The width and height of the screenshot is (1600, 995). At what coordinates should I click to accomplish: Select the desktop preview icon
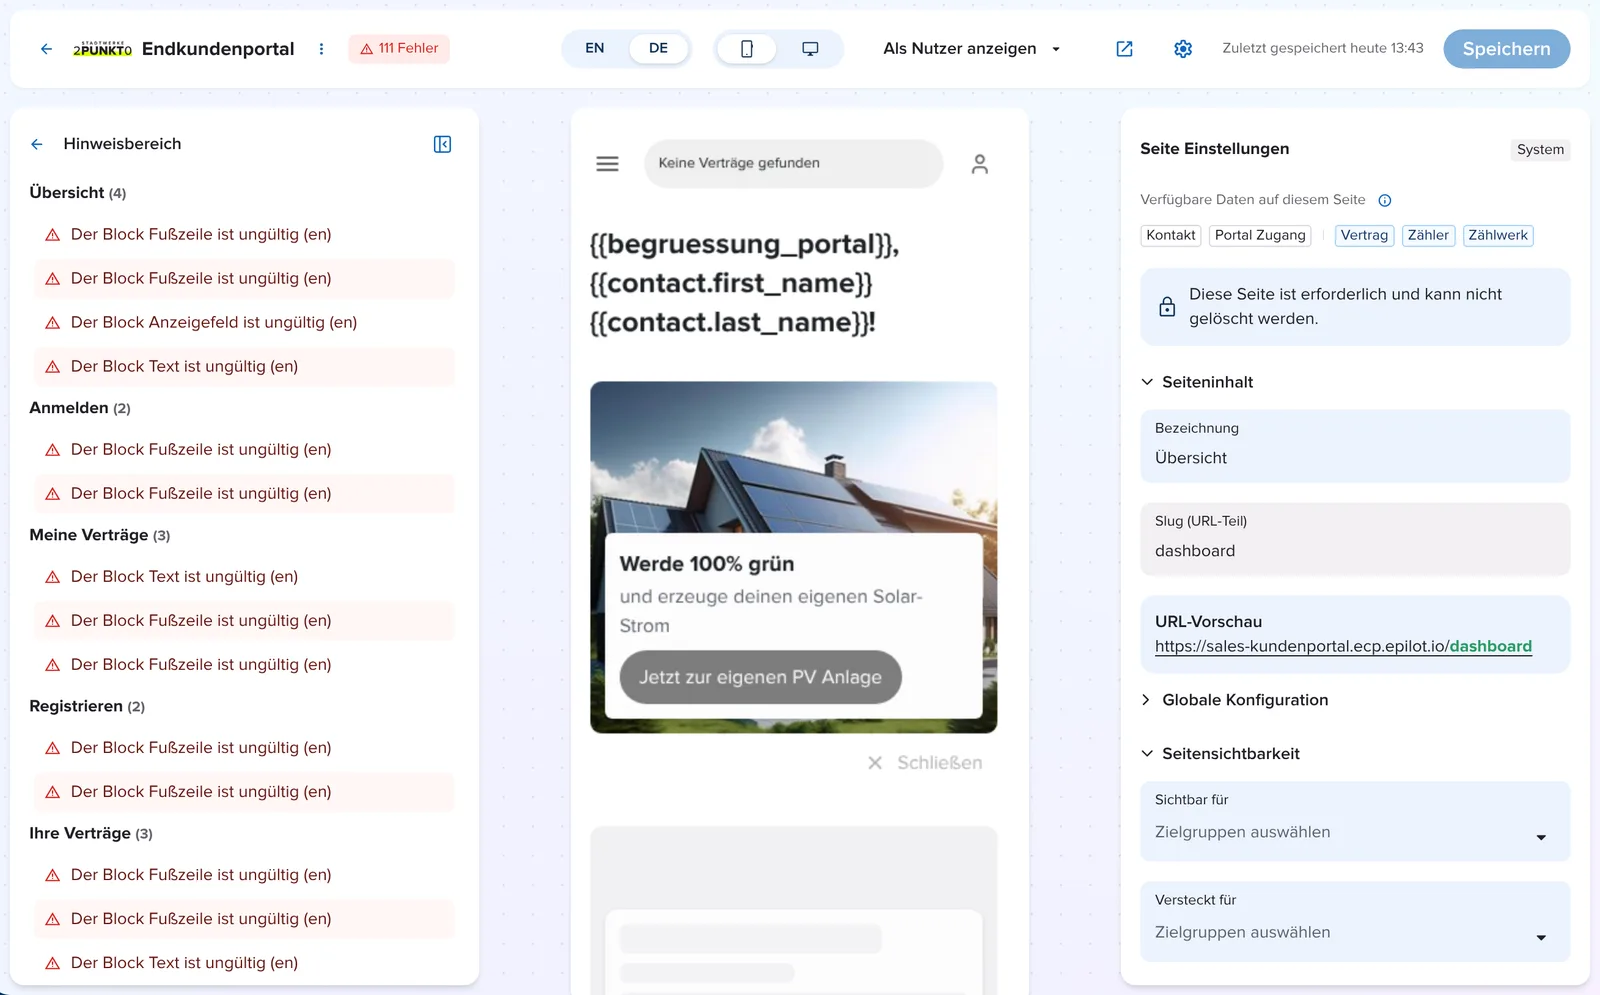tap(810, 48)
